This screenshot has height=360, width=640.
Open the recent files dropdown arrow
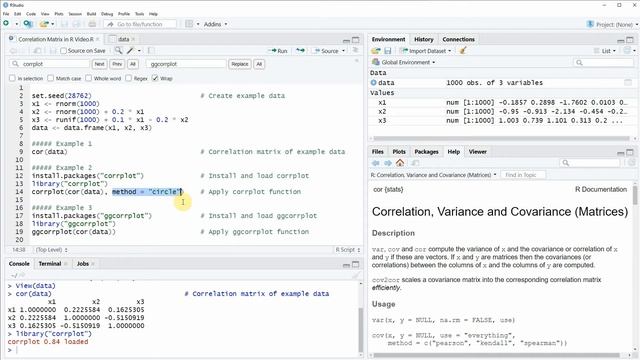[x=53, y=24]
